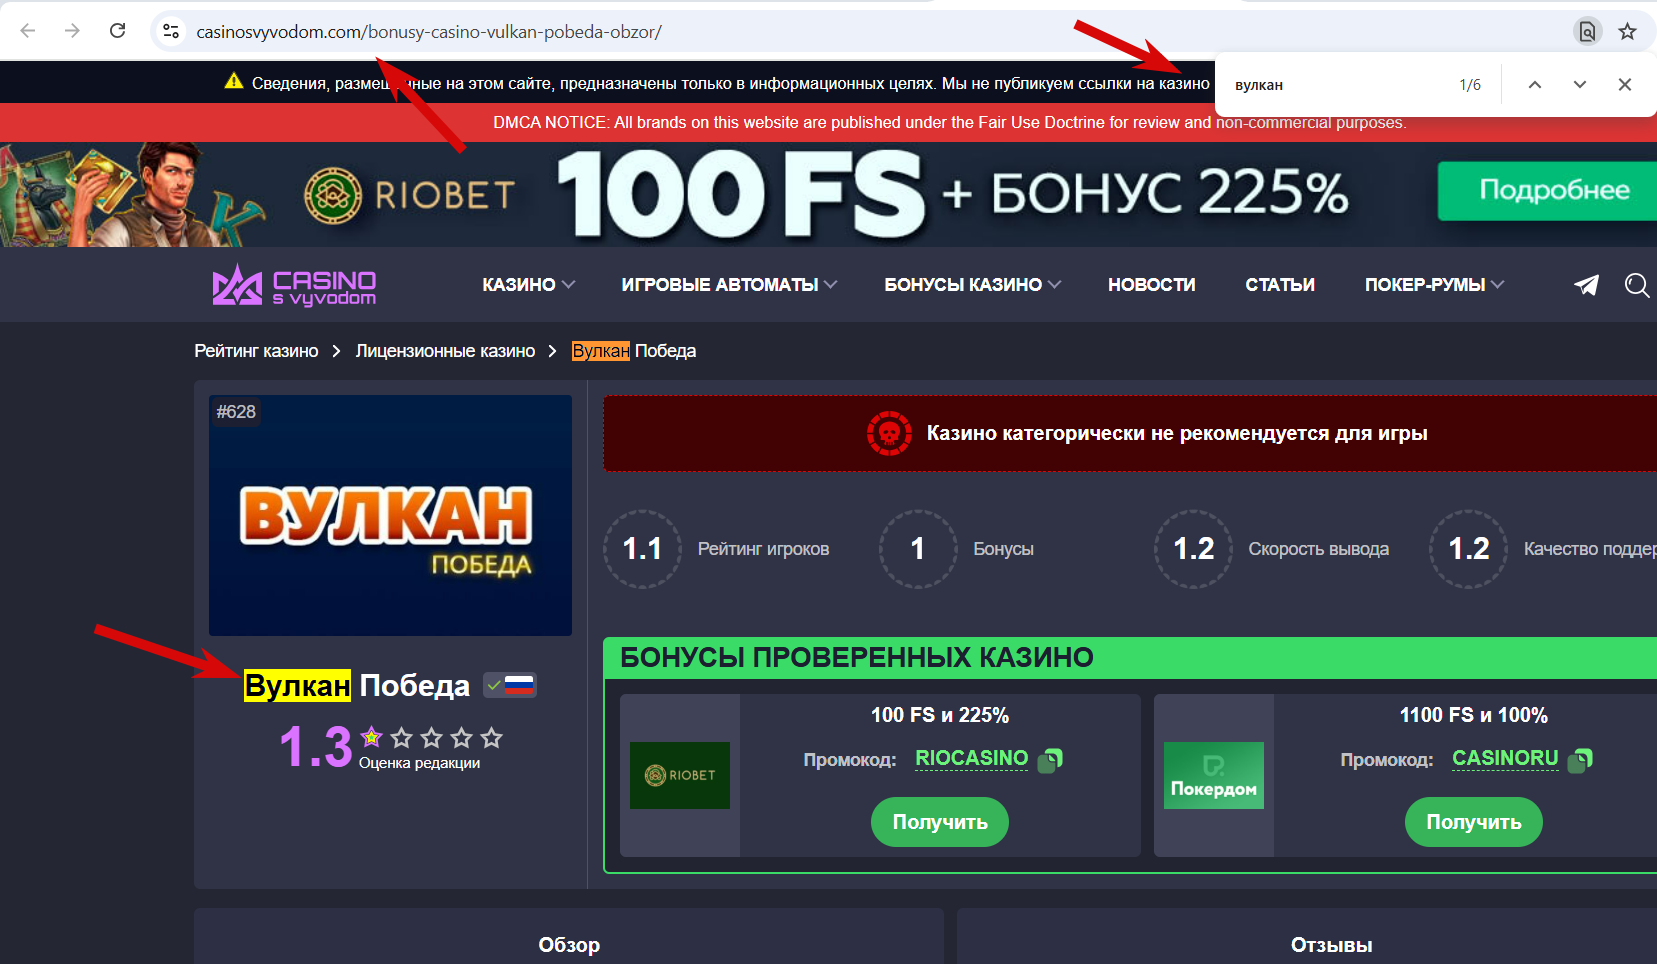1657x964 pixels.
Task: Click RIOCASINO promo code link
Action: [972, 758]
